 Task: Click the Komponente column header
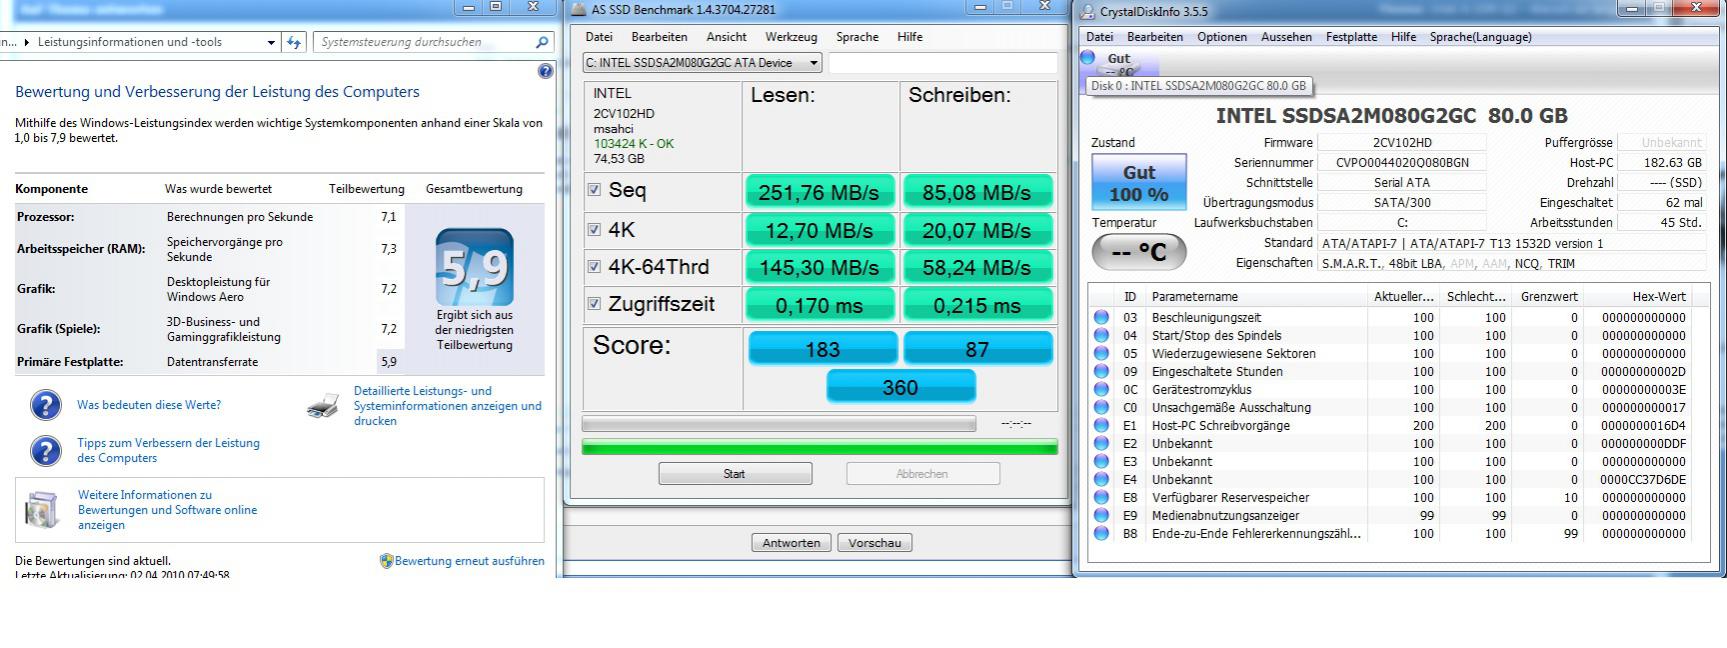52,189
